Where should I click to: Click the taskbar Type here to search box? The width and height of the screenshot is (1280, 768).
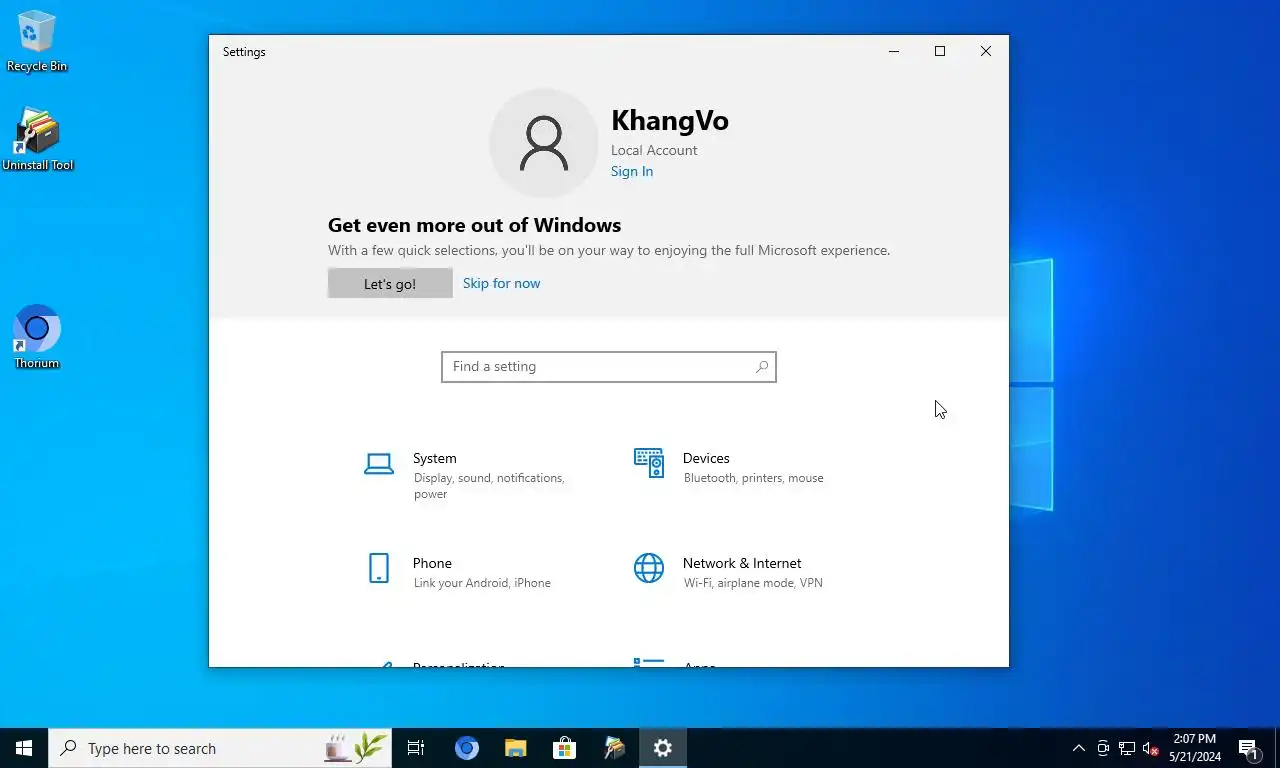click(x=220, y=748)
